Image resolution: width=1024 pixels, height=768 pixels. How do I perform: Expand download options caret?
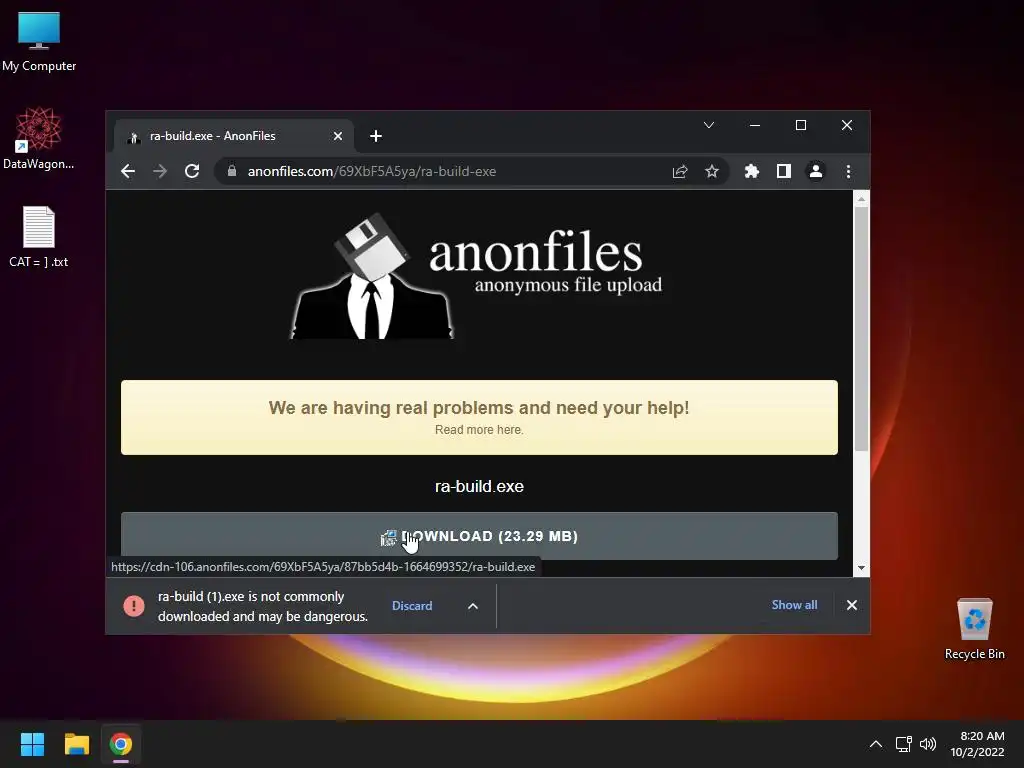473,606
